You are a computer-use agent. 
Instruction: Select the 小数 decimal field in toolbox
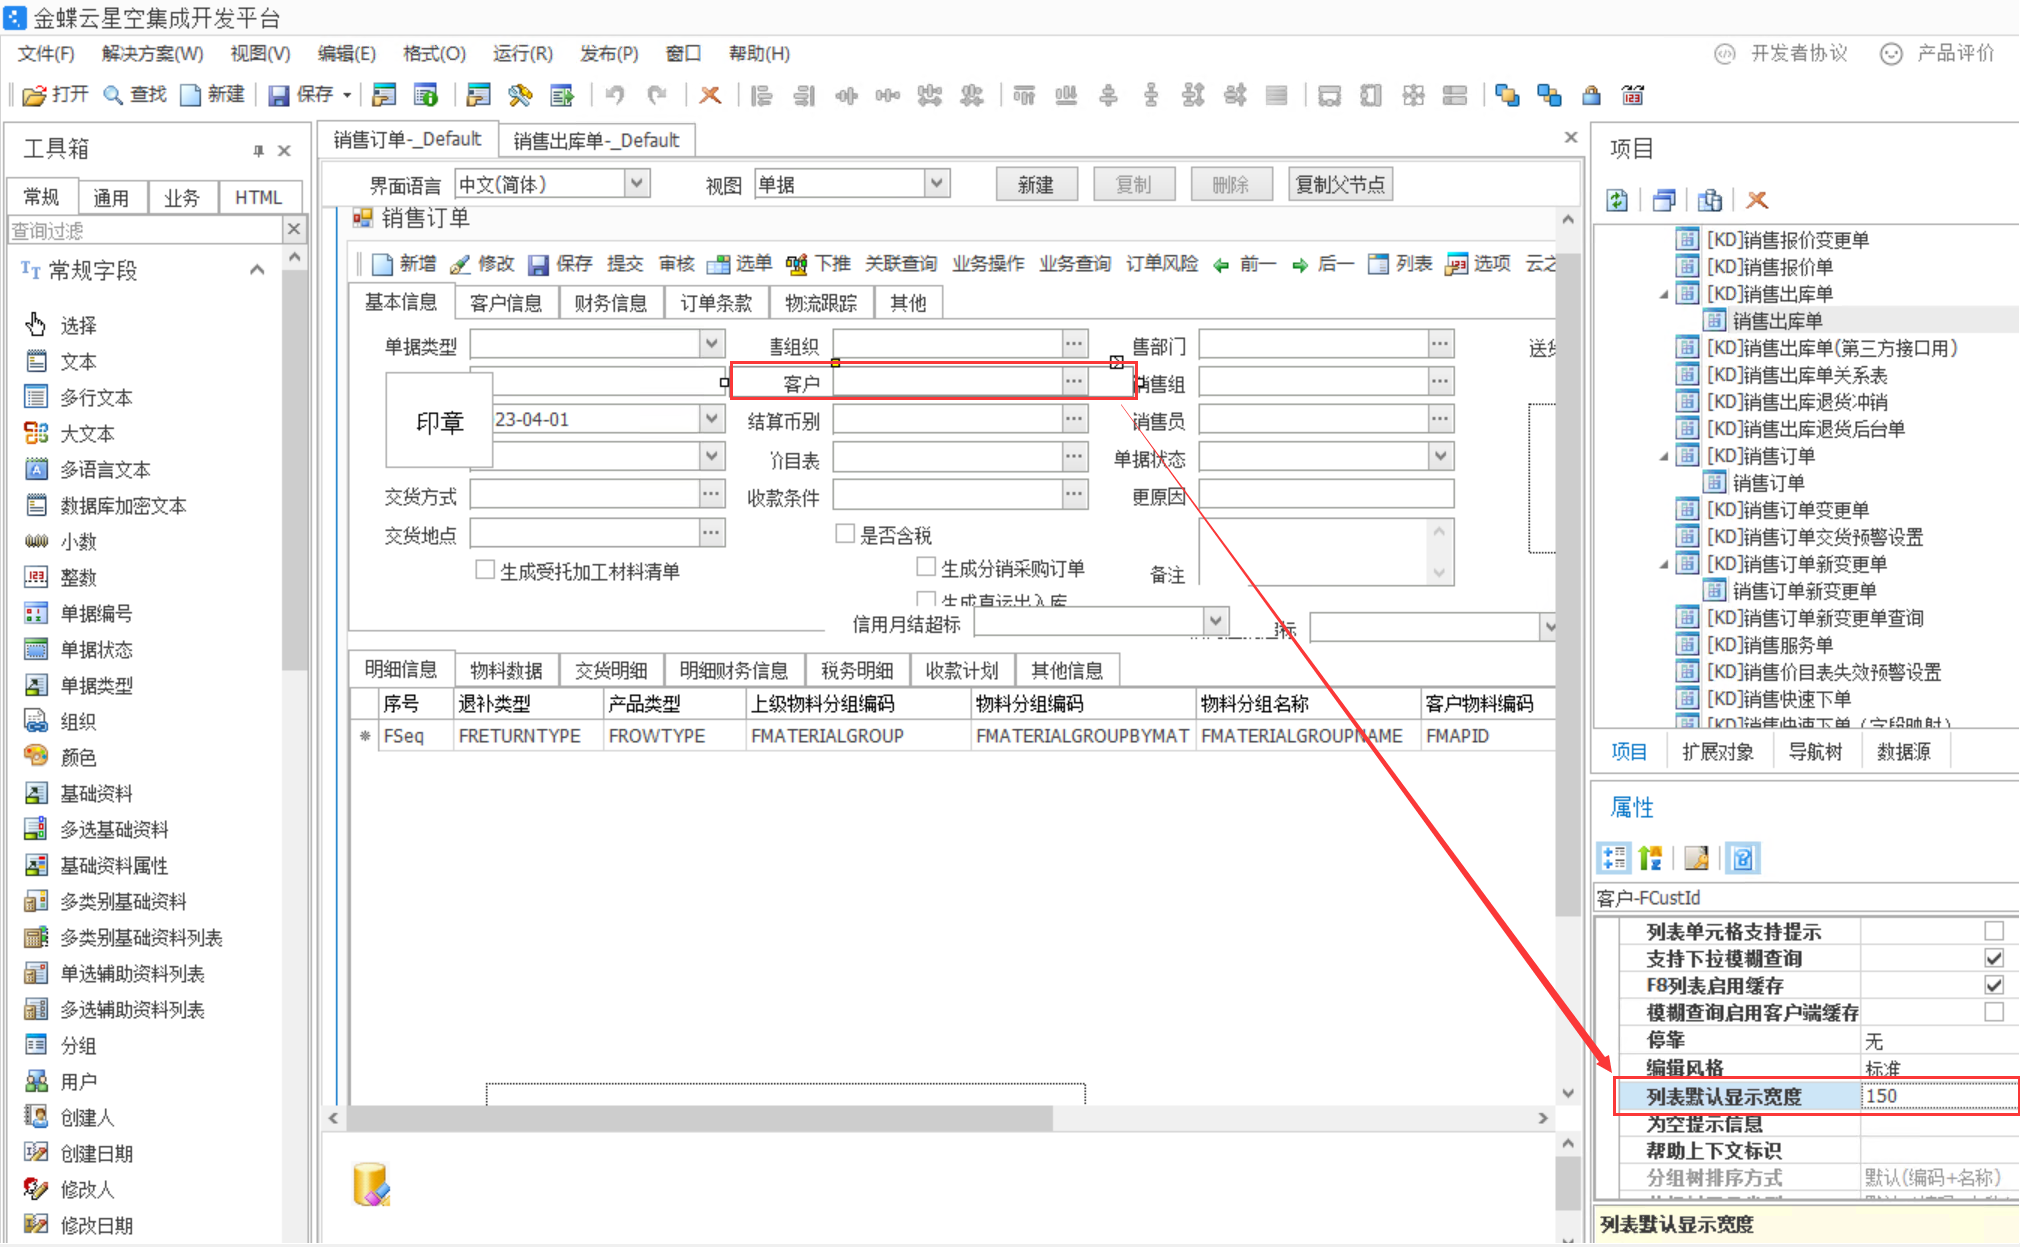[x=62, y=541]
